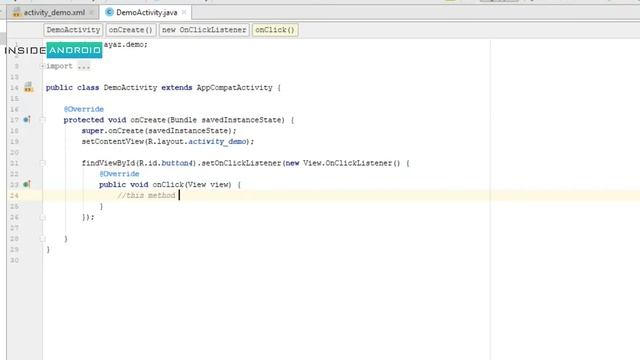Screen dimensions: 640x360
Task: Click the activity_demo layout reference
Action: tap(217, 141)
